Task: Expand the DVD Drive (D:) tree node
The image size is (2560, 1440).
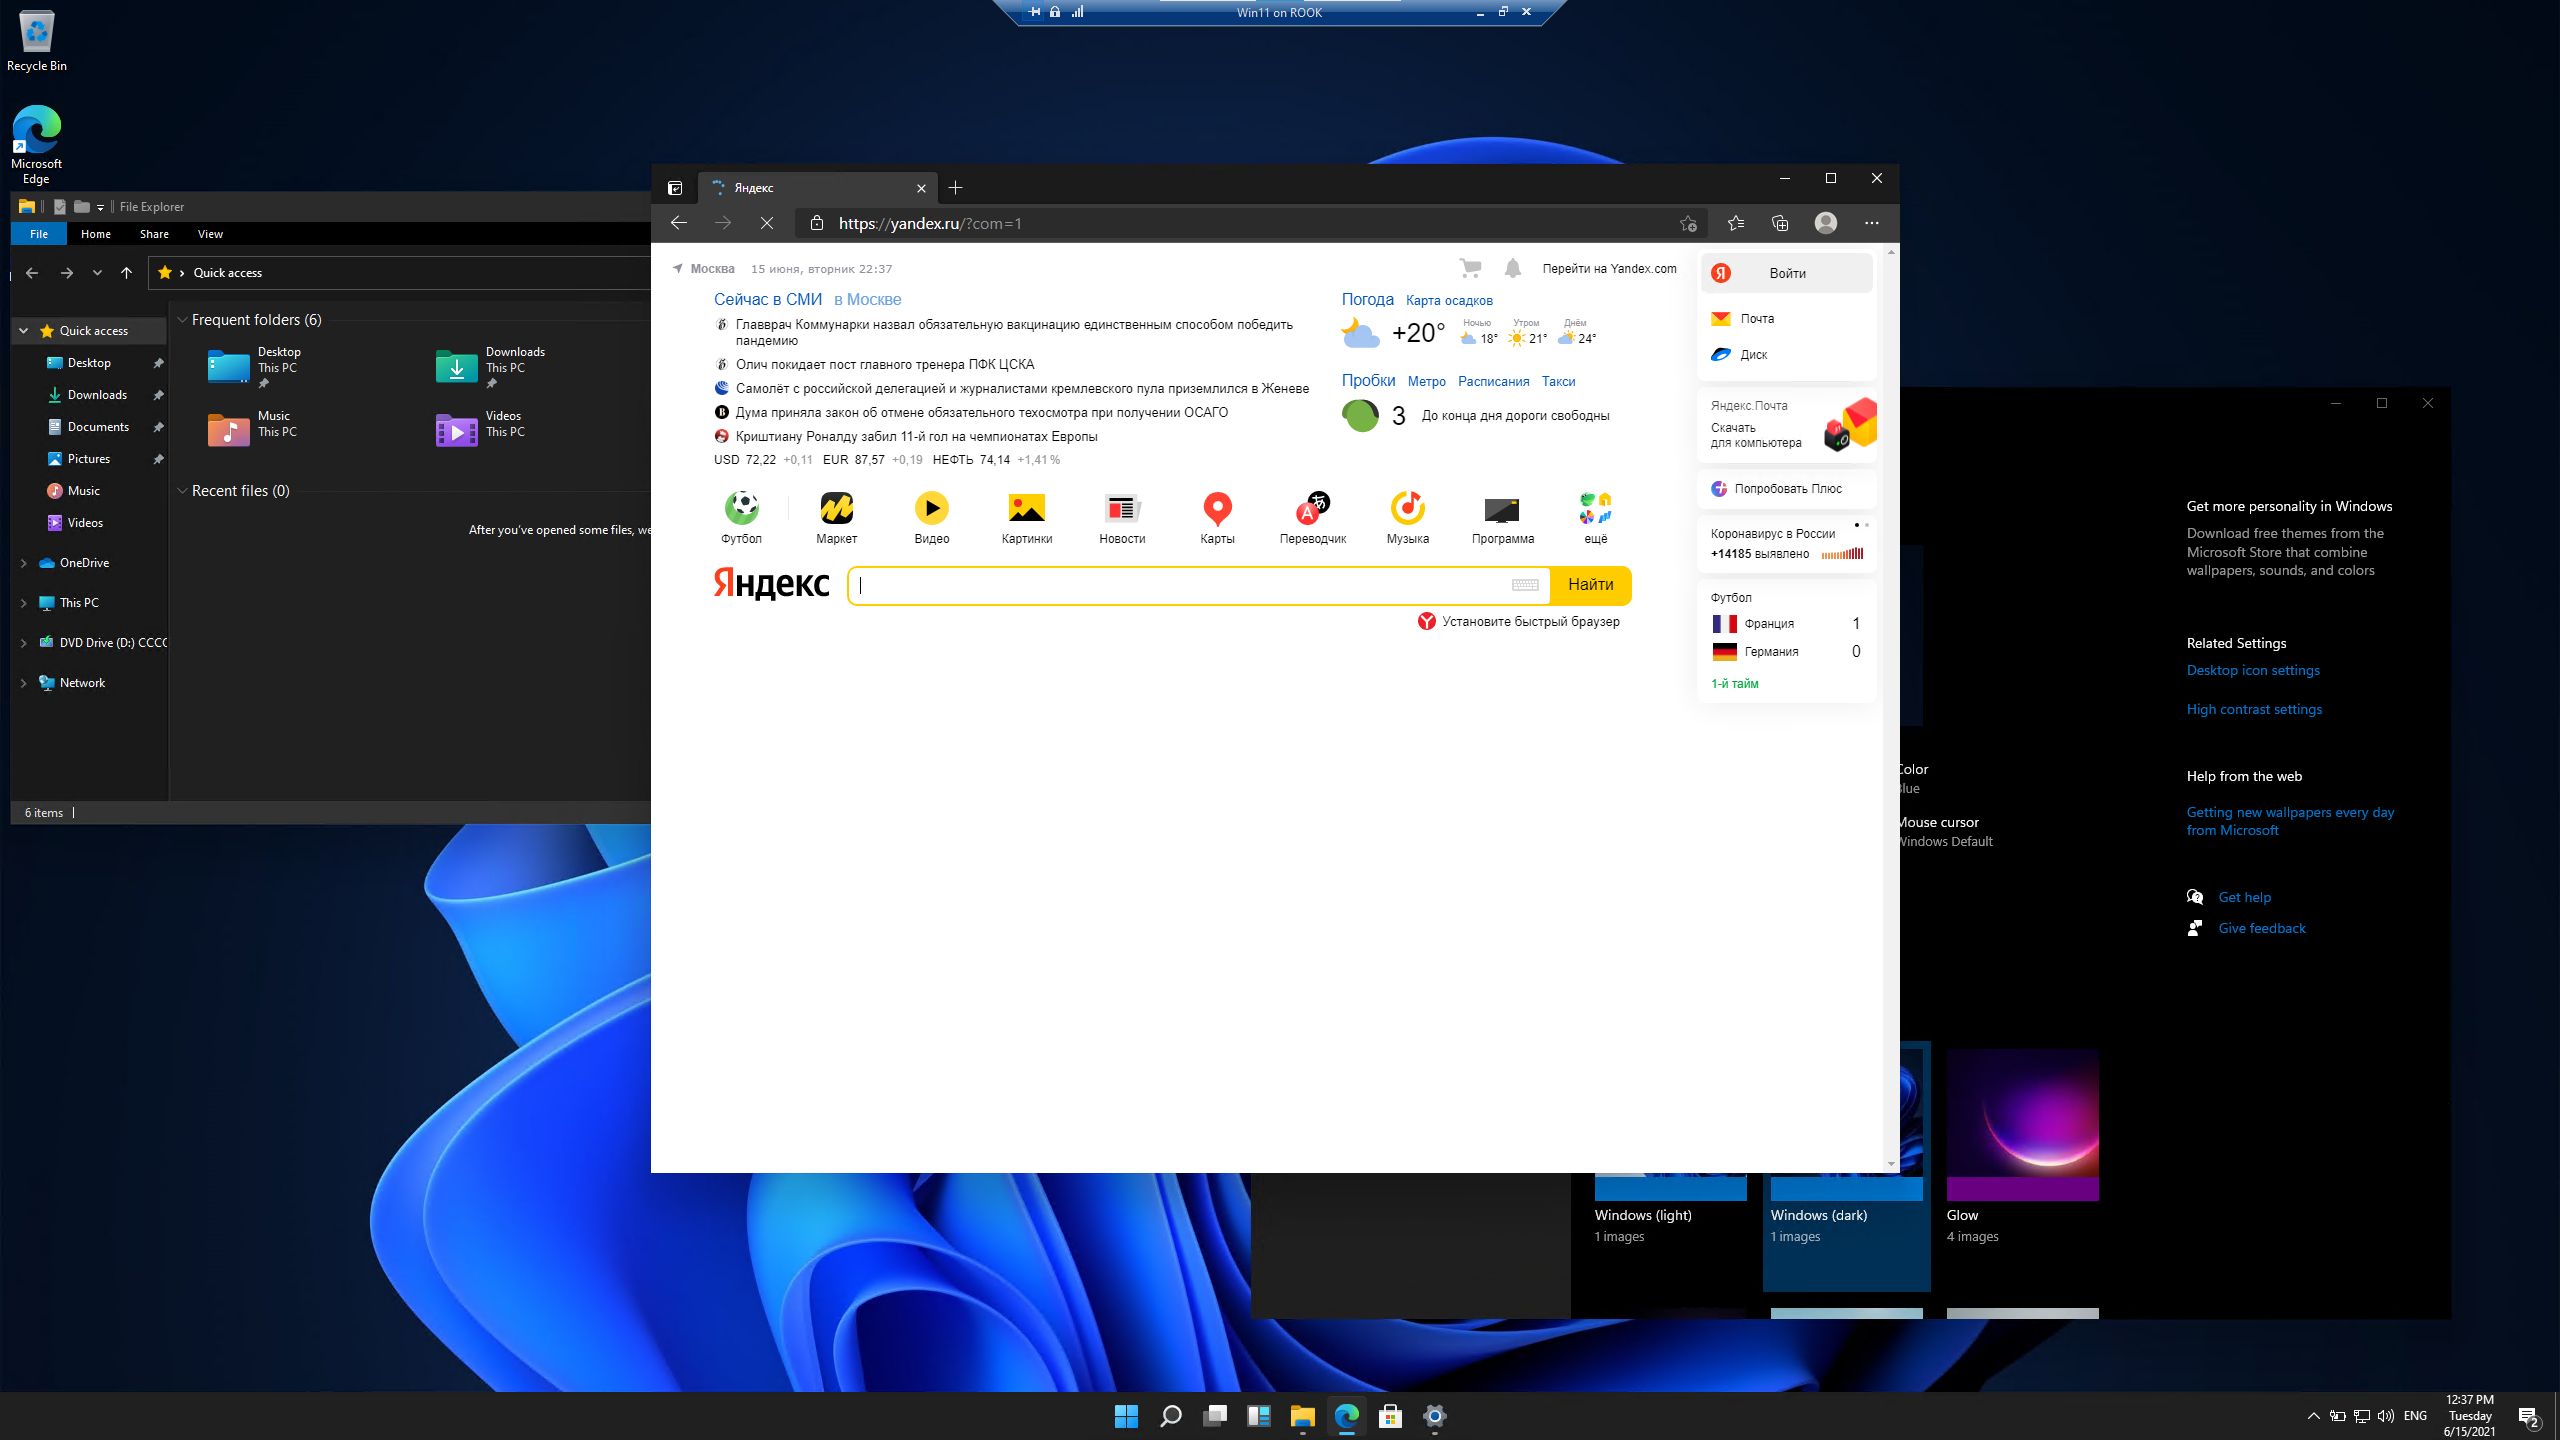Action: click(x=23, y=643)
